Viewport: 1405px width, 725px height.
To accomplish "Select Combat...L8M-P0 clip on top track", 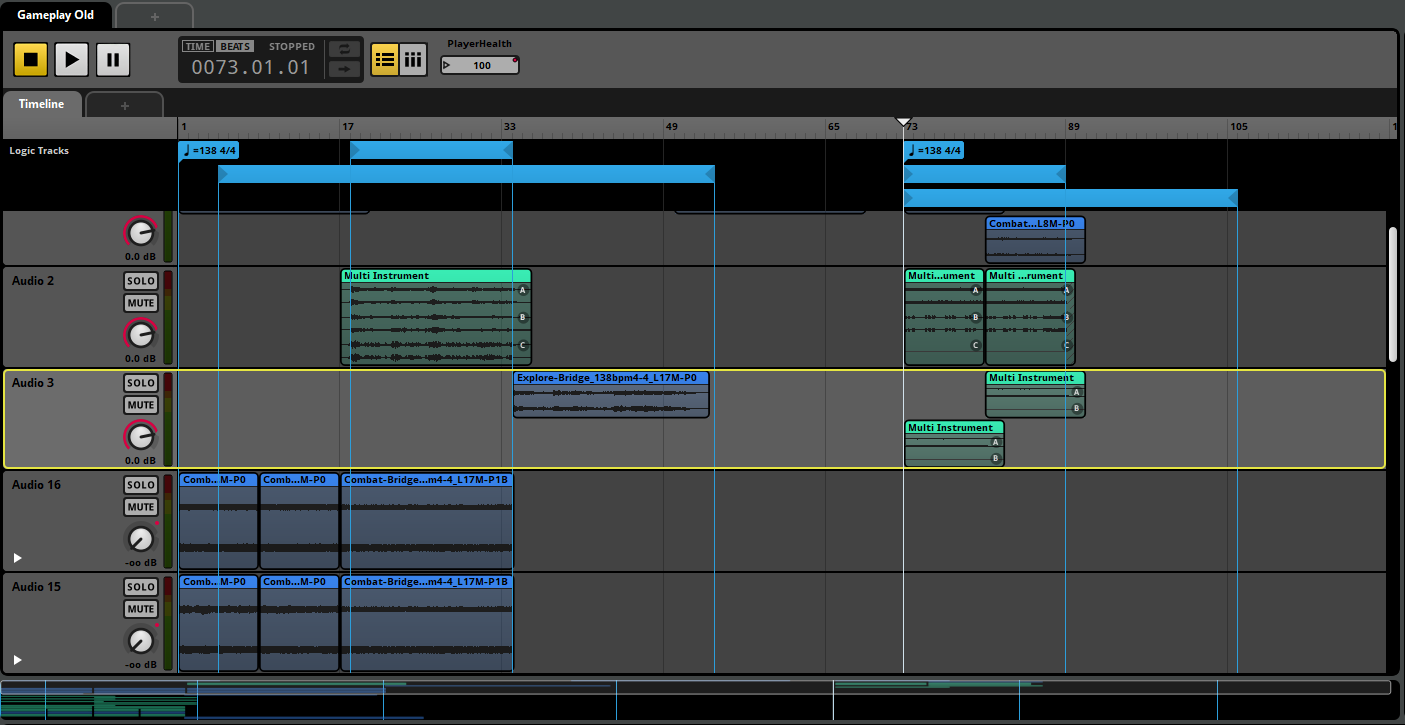I will click(x=1035, y=240).
